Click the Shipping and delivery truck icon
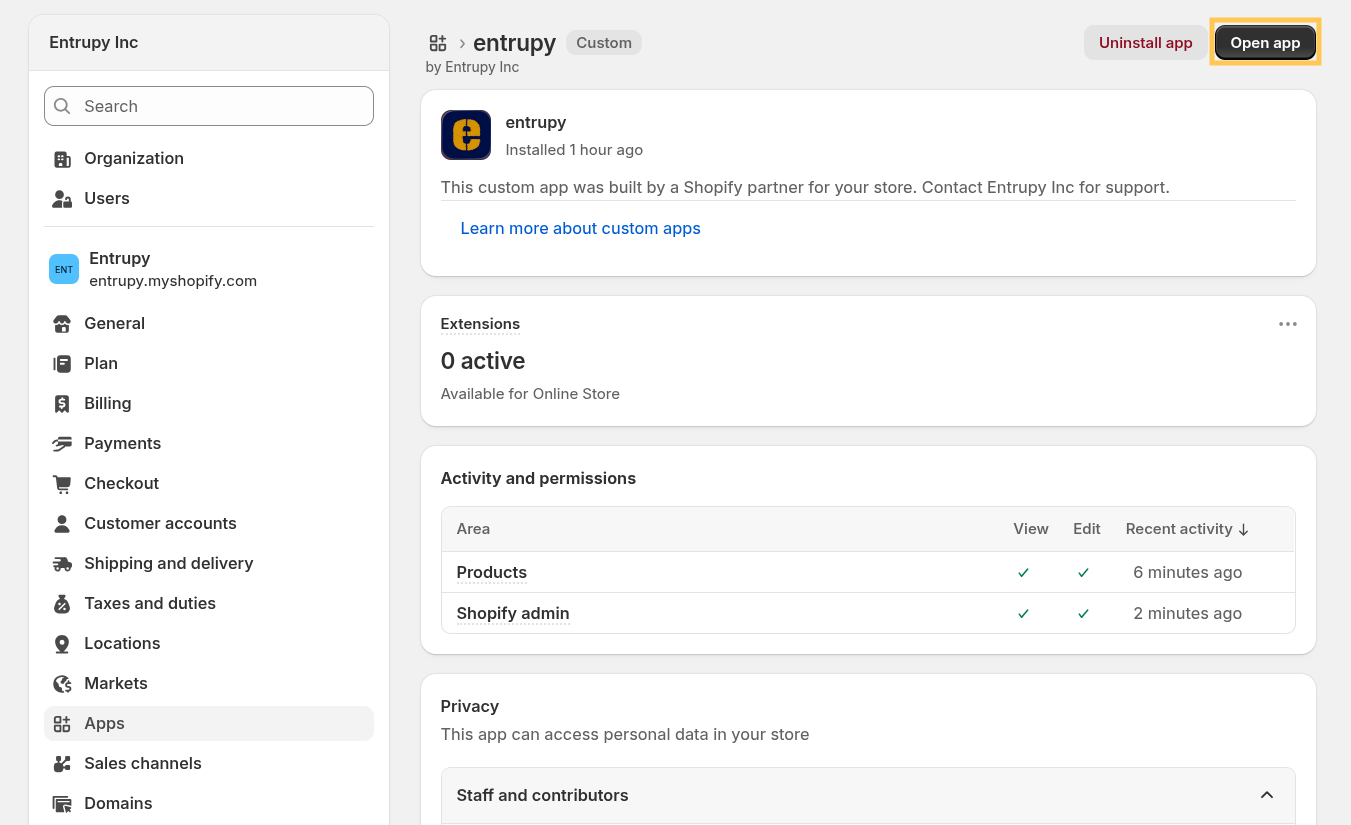Image resolution: width=1351 pixels, height=825 pixels. tap(62, 564)
